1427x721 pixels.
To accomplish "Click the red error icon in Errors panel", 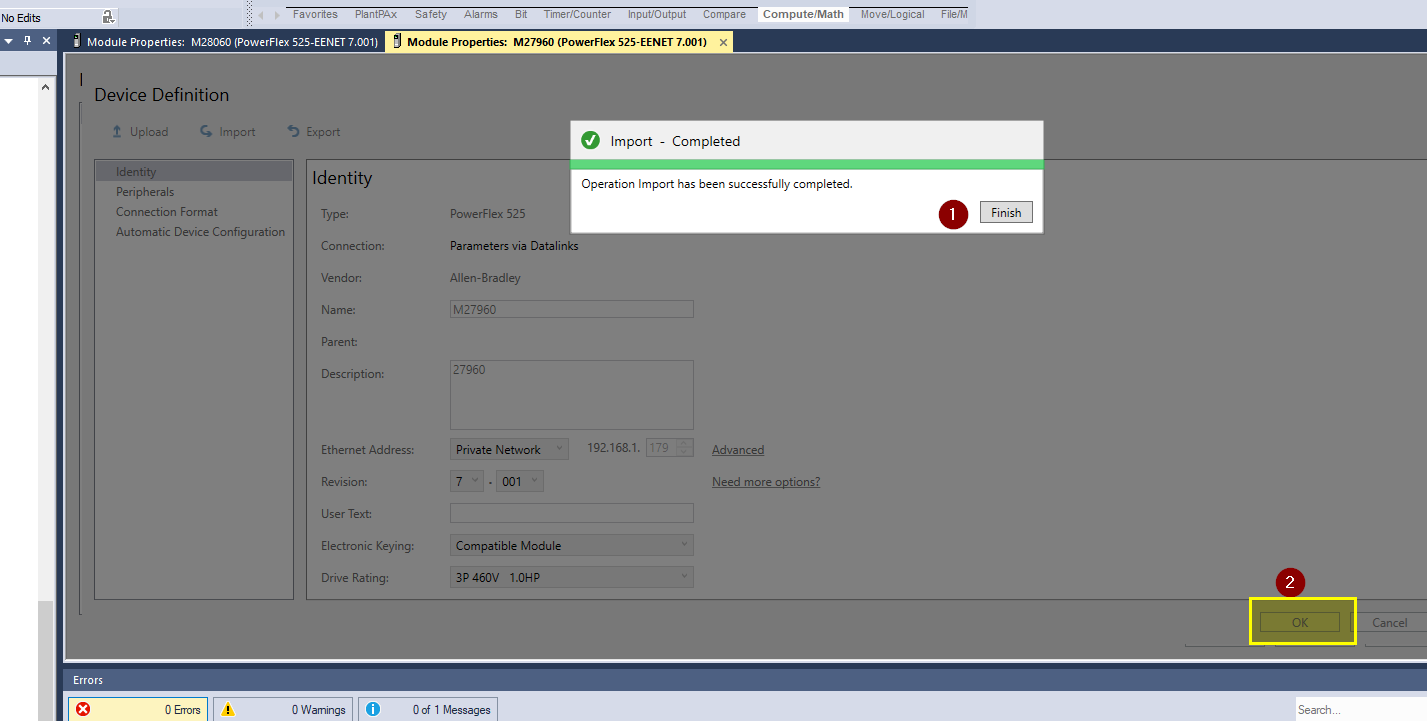I will 83,709.
